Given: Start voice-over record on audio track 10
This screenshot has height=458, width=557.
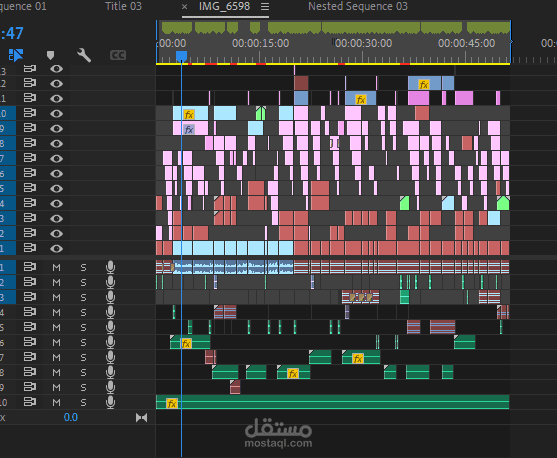Looking at the screenshot, I should tap(110, 402).
